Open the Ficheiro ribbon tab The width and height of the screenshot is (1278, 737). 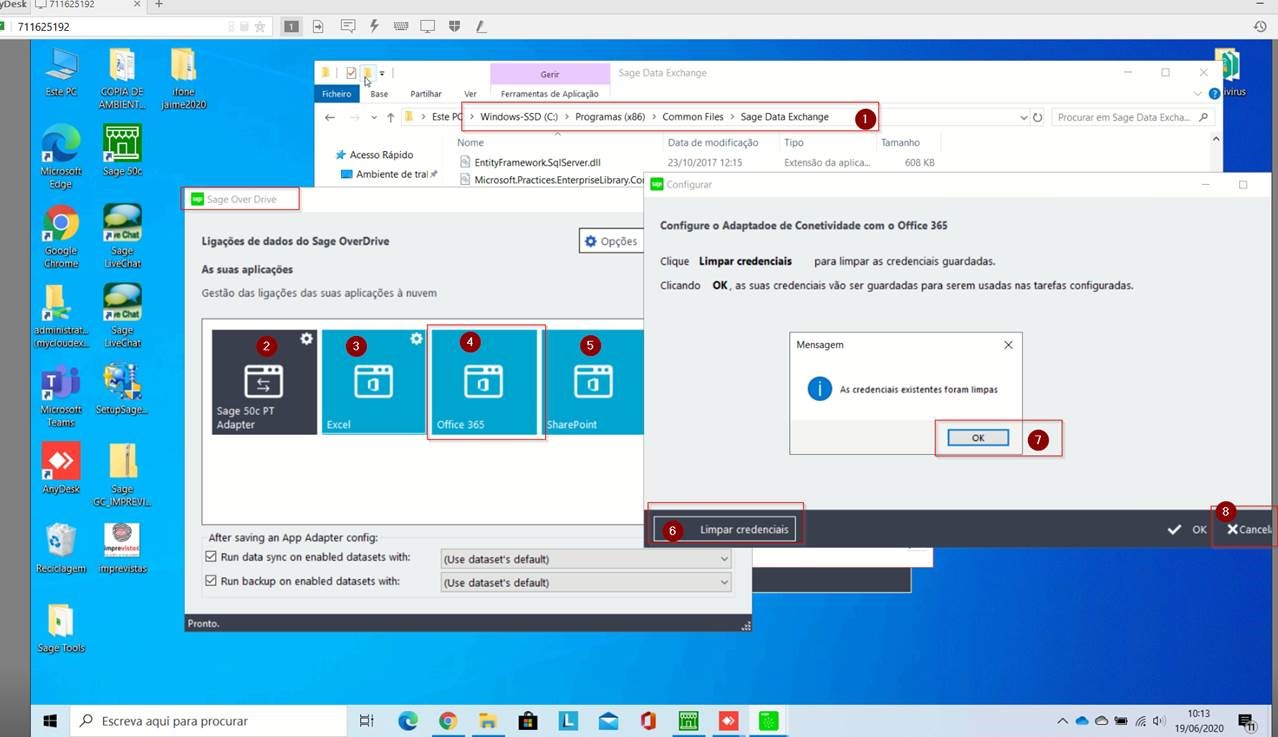337,94
